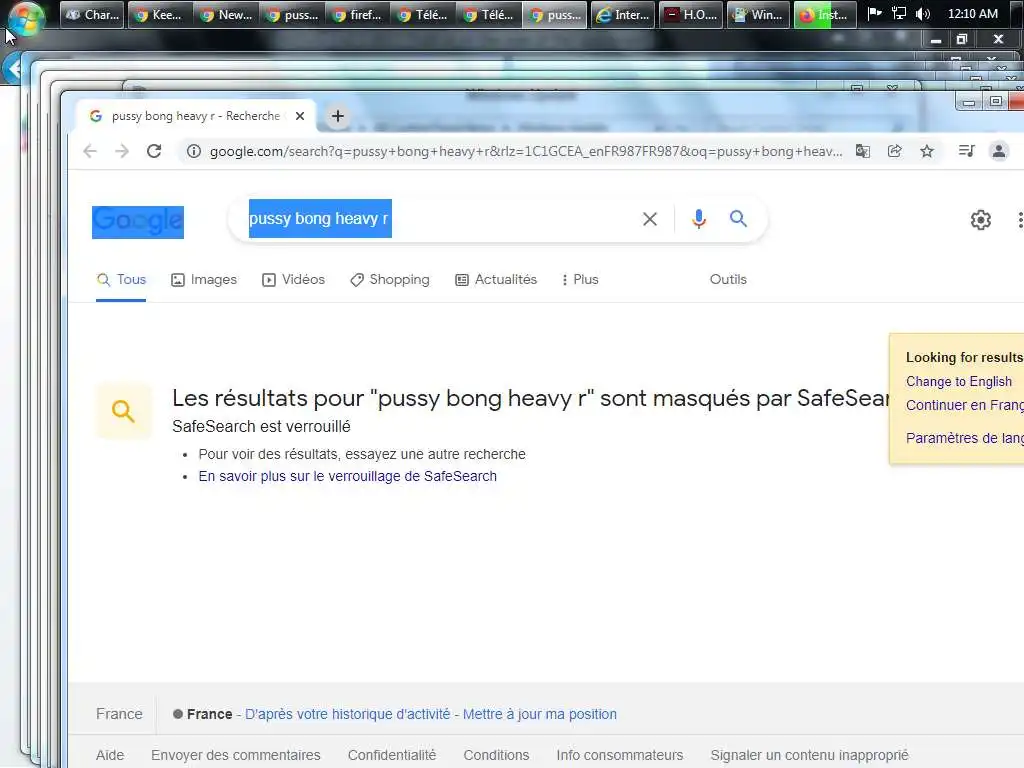The width and height of the screenshot is (1024, 768).
Task: Open volume speaker in system tray
Action: pyautogui.click(x=922, y=14)
